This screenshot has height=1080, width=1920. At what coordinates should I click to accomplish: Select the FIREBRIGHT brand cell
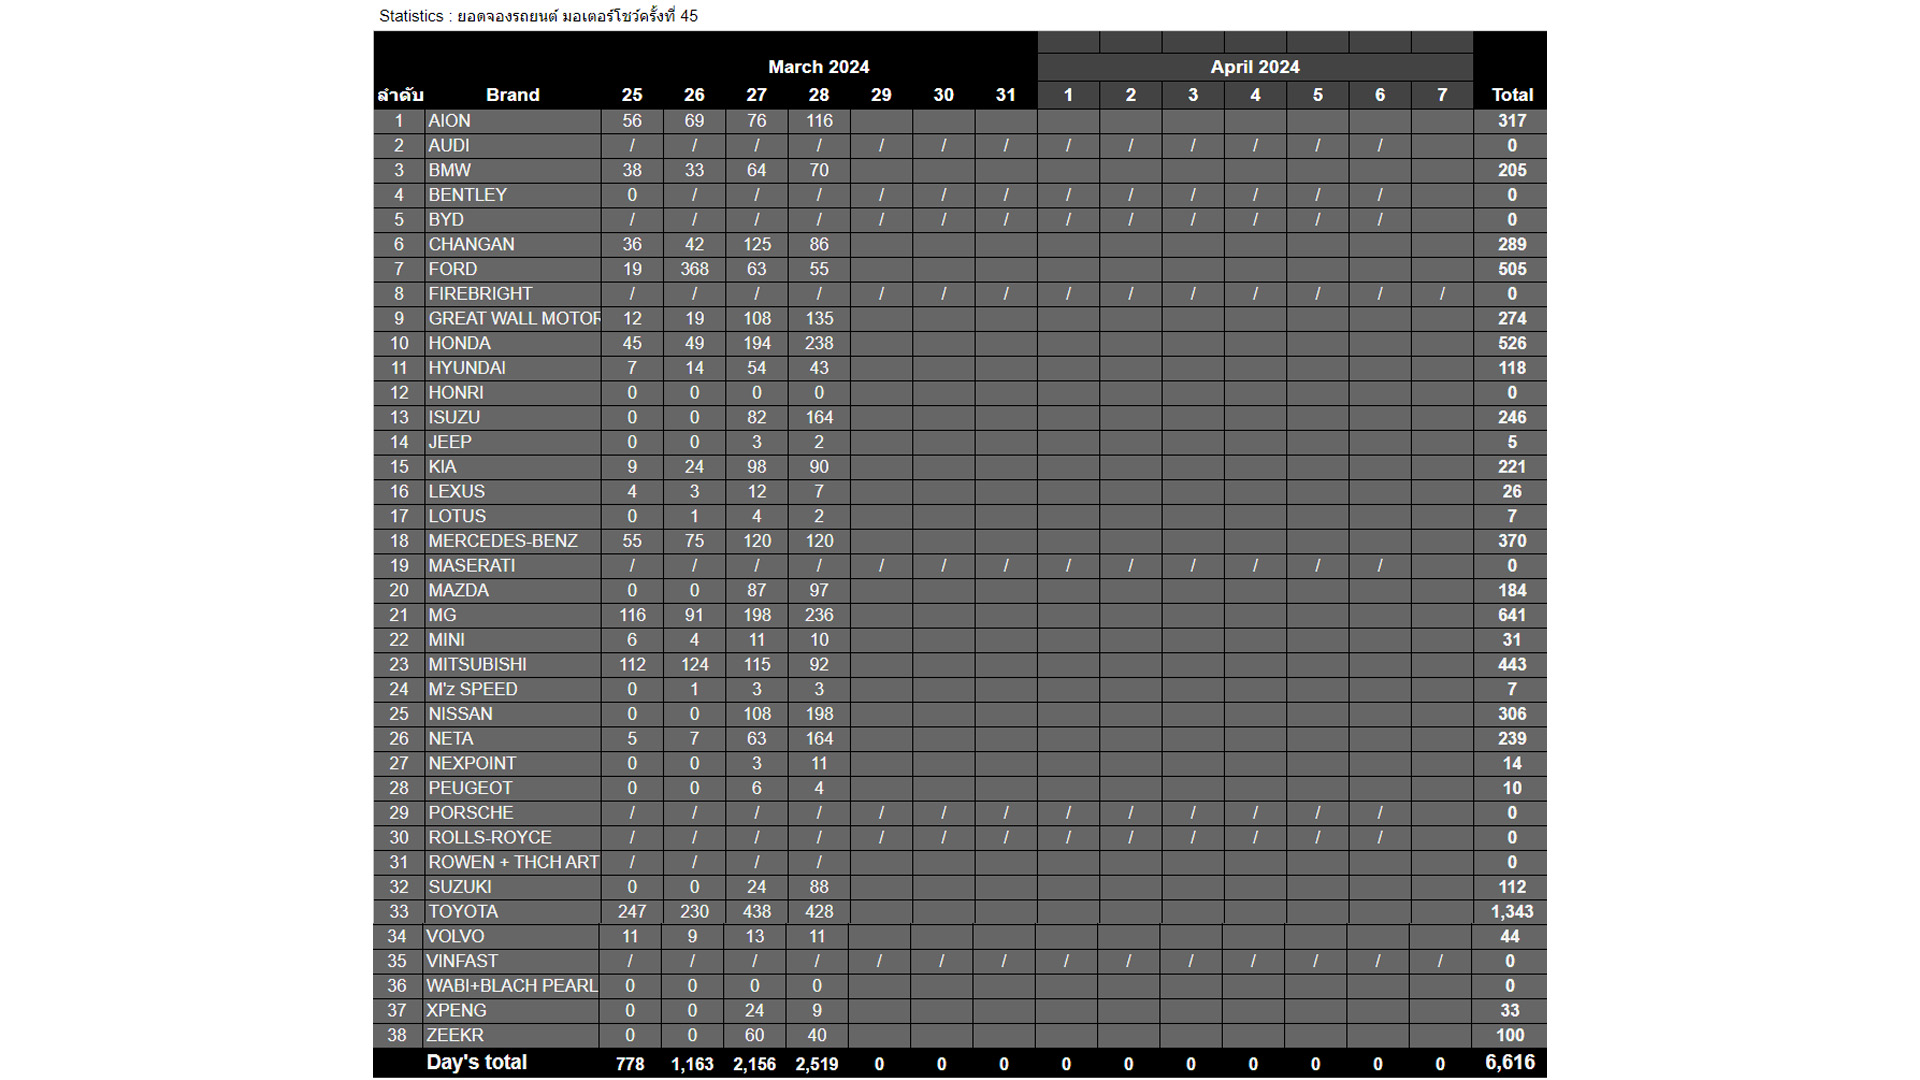(x=512, y=294)
